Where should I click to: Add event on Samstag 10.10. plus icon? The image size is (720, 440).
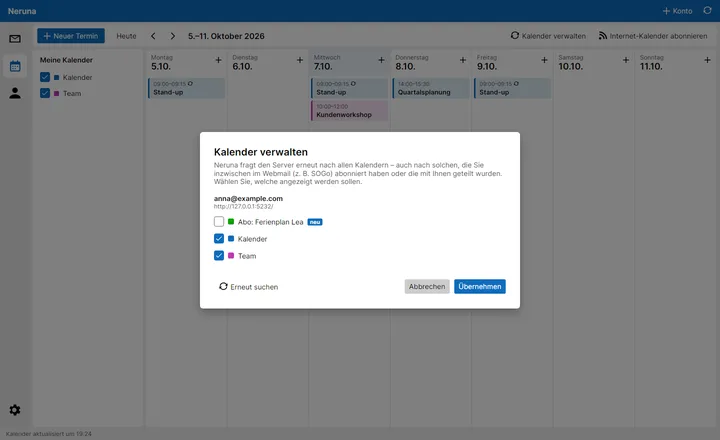coord(626,60)
